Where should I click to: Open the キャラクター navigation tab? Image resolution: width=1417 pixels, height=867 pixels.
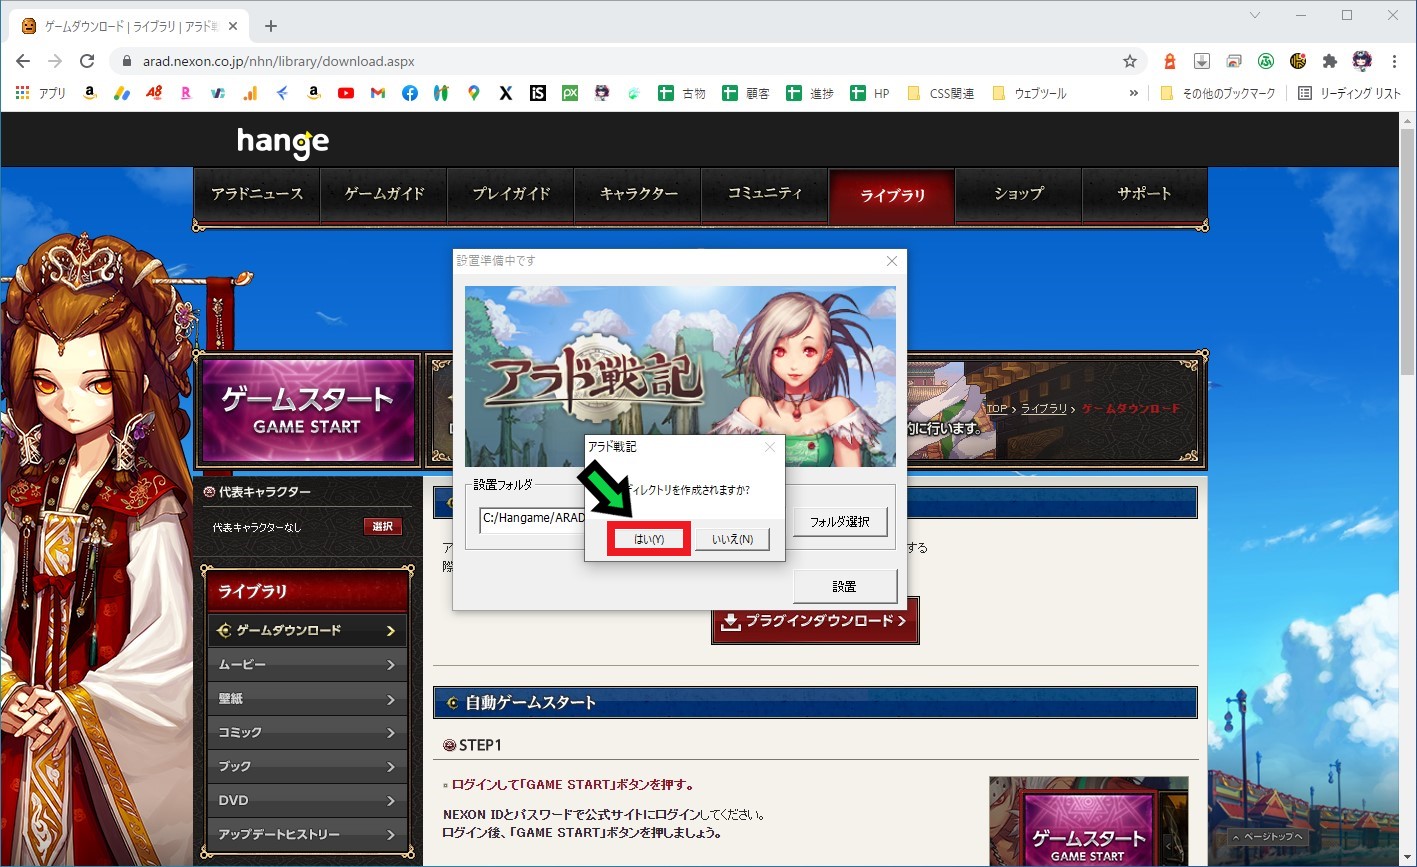638,194
